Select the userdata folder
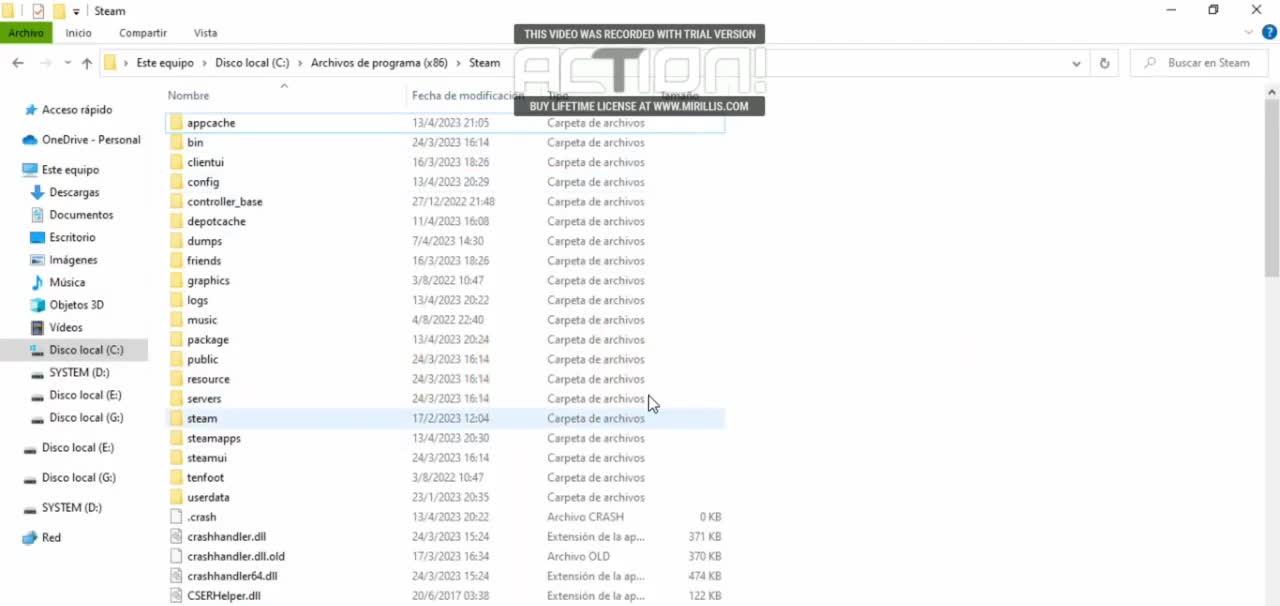 pyautogui.click(x=208, y=497)
